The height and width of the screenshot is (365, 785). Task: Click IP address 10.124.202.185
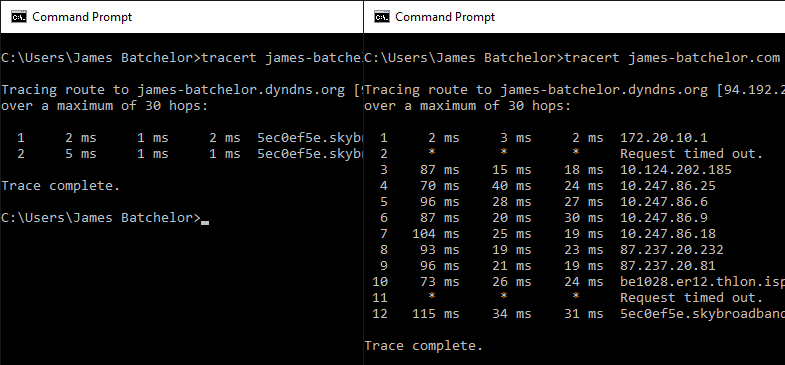click(x=676, y=170)
